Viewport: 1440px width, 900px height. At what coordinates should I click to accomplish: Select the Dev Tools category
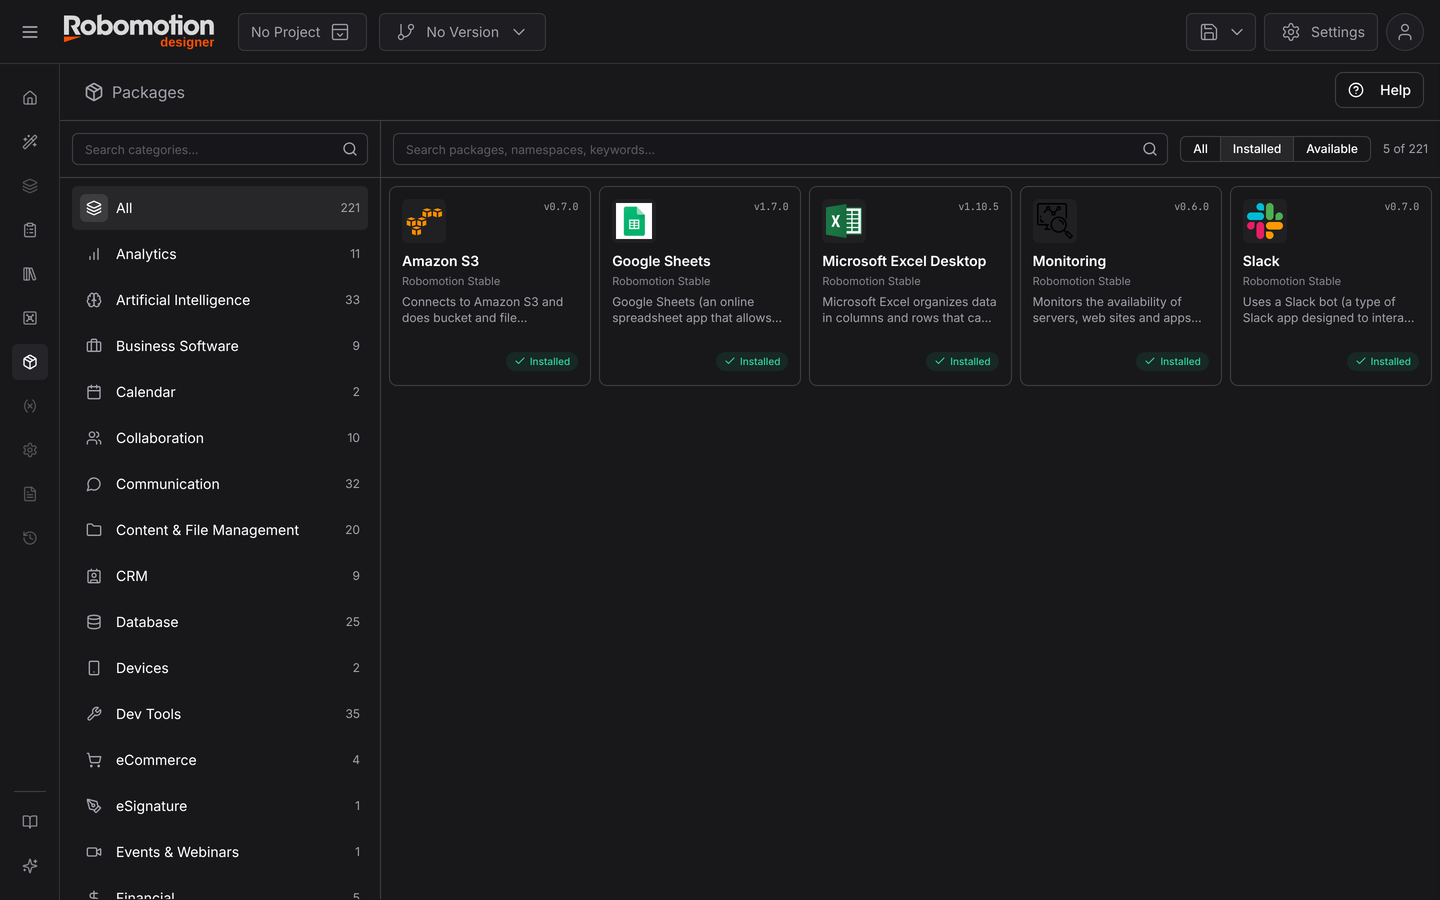tap(220, 714)
